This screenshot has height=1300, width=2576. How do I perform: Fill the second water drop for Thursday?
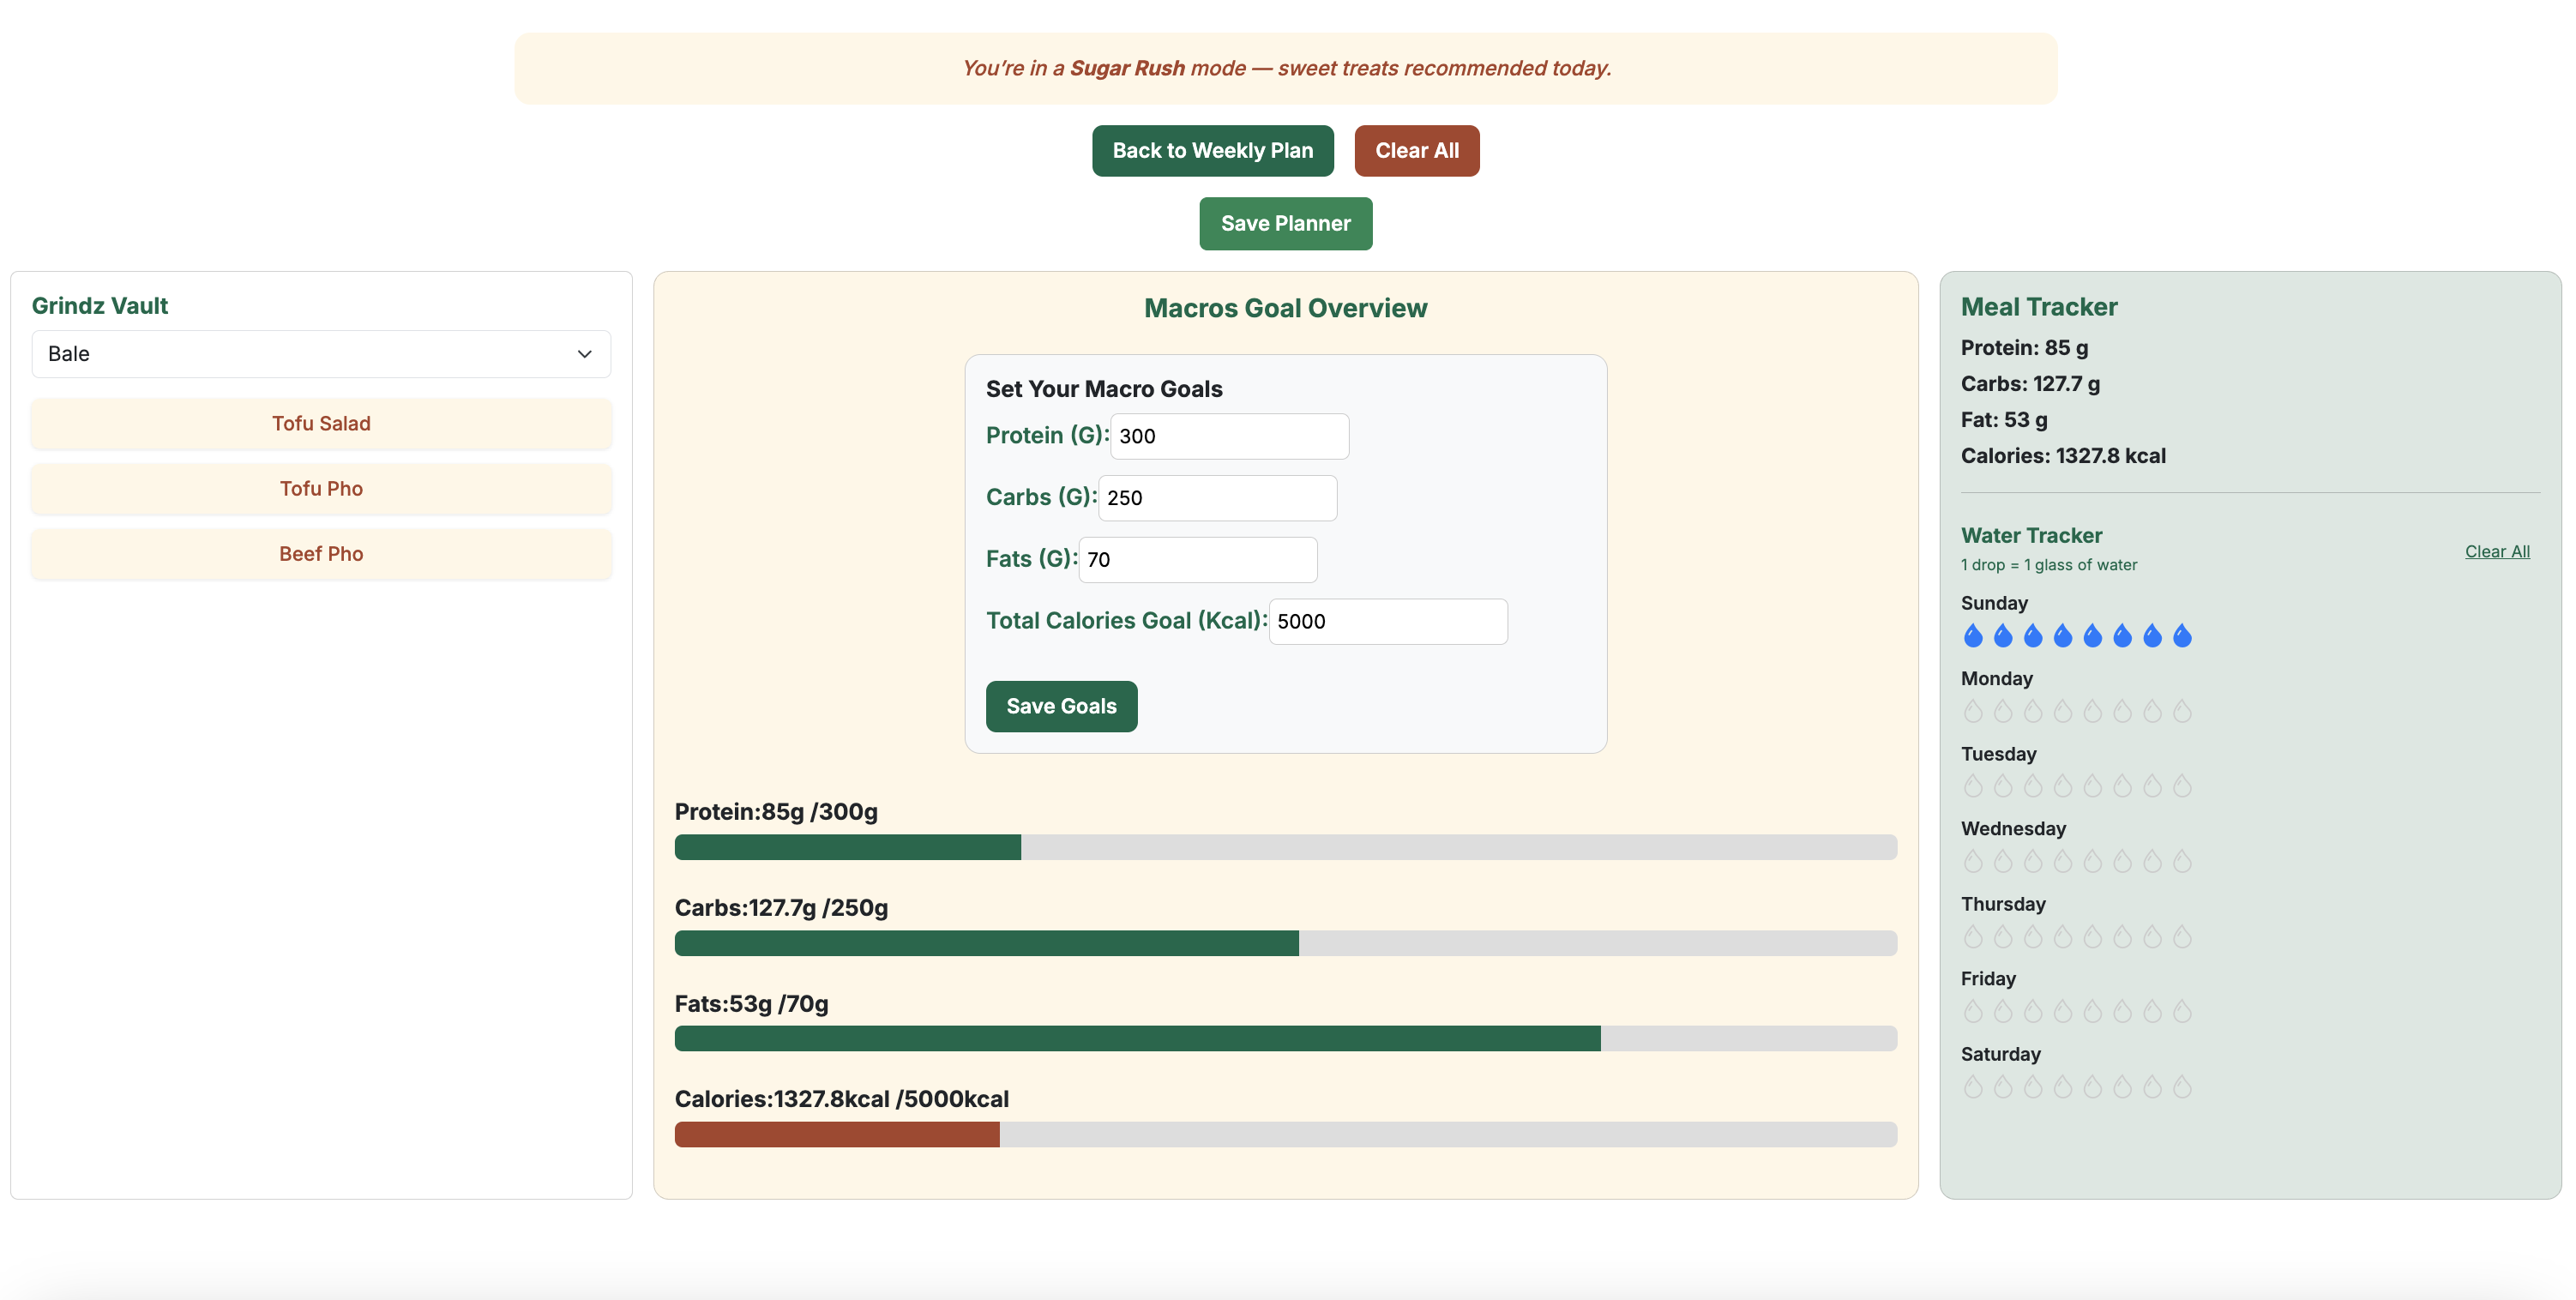point(2002,937)
